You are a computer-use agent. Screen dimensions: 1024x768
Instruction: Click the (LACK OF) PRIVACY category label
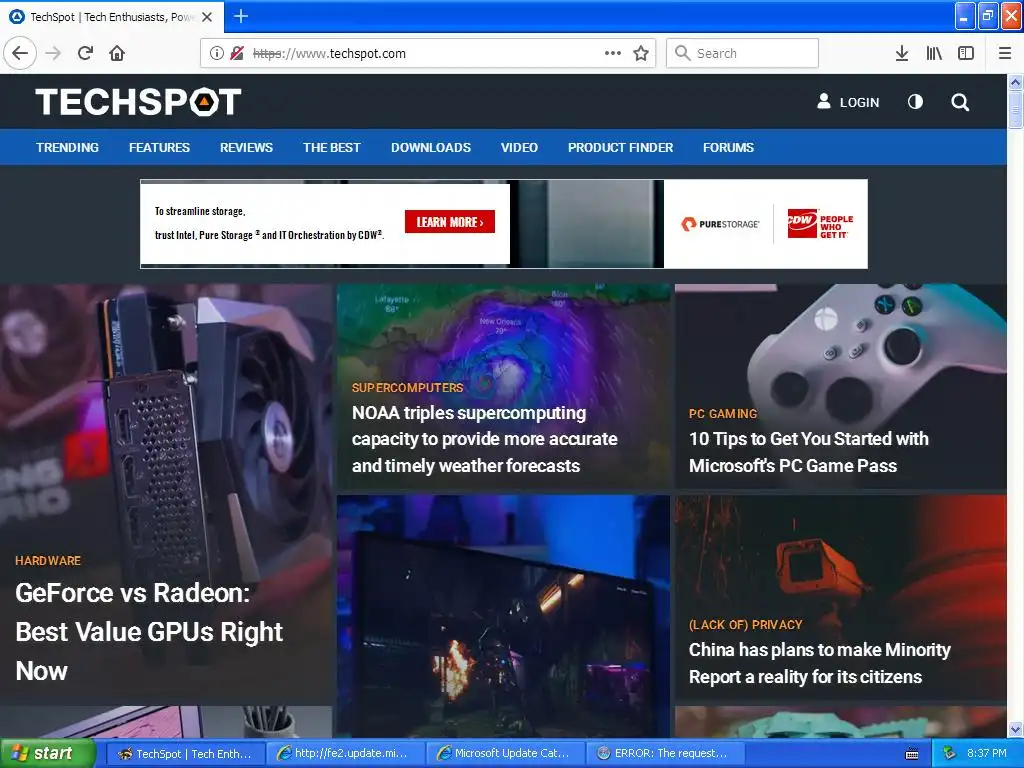click(746, 624)
